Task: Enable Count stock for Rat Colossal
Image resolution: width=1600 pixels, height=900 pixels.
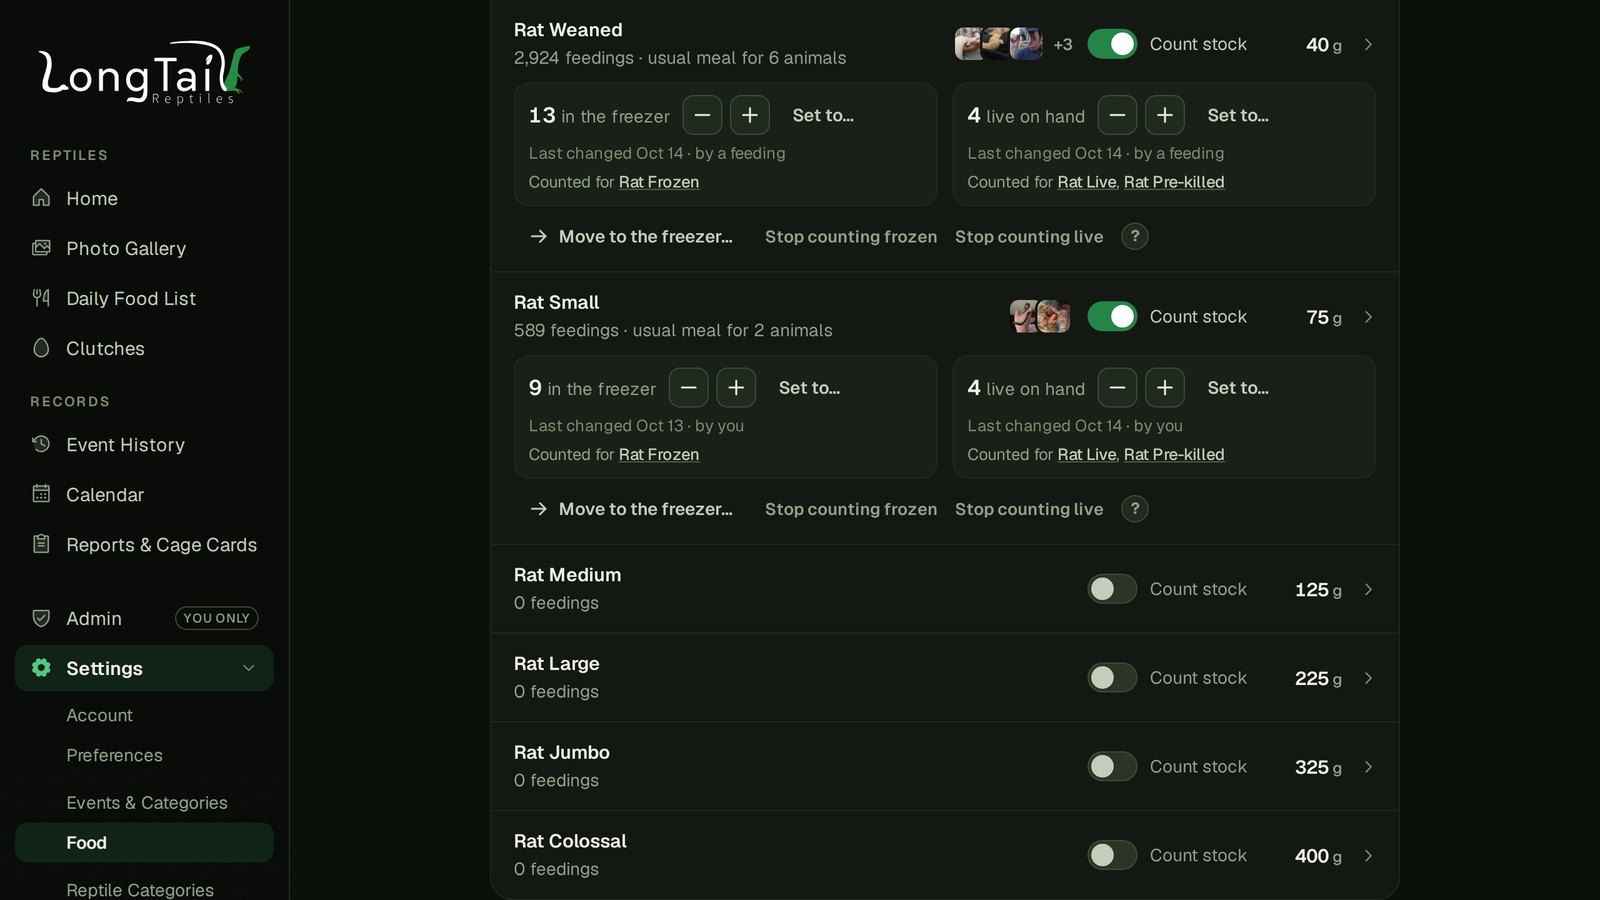Action: 1112,855
